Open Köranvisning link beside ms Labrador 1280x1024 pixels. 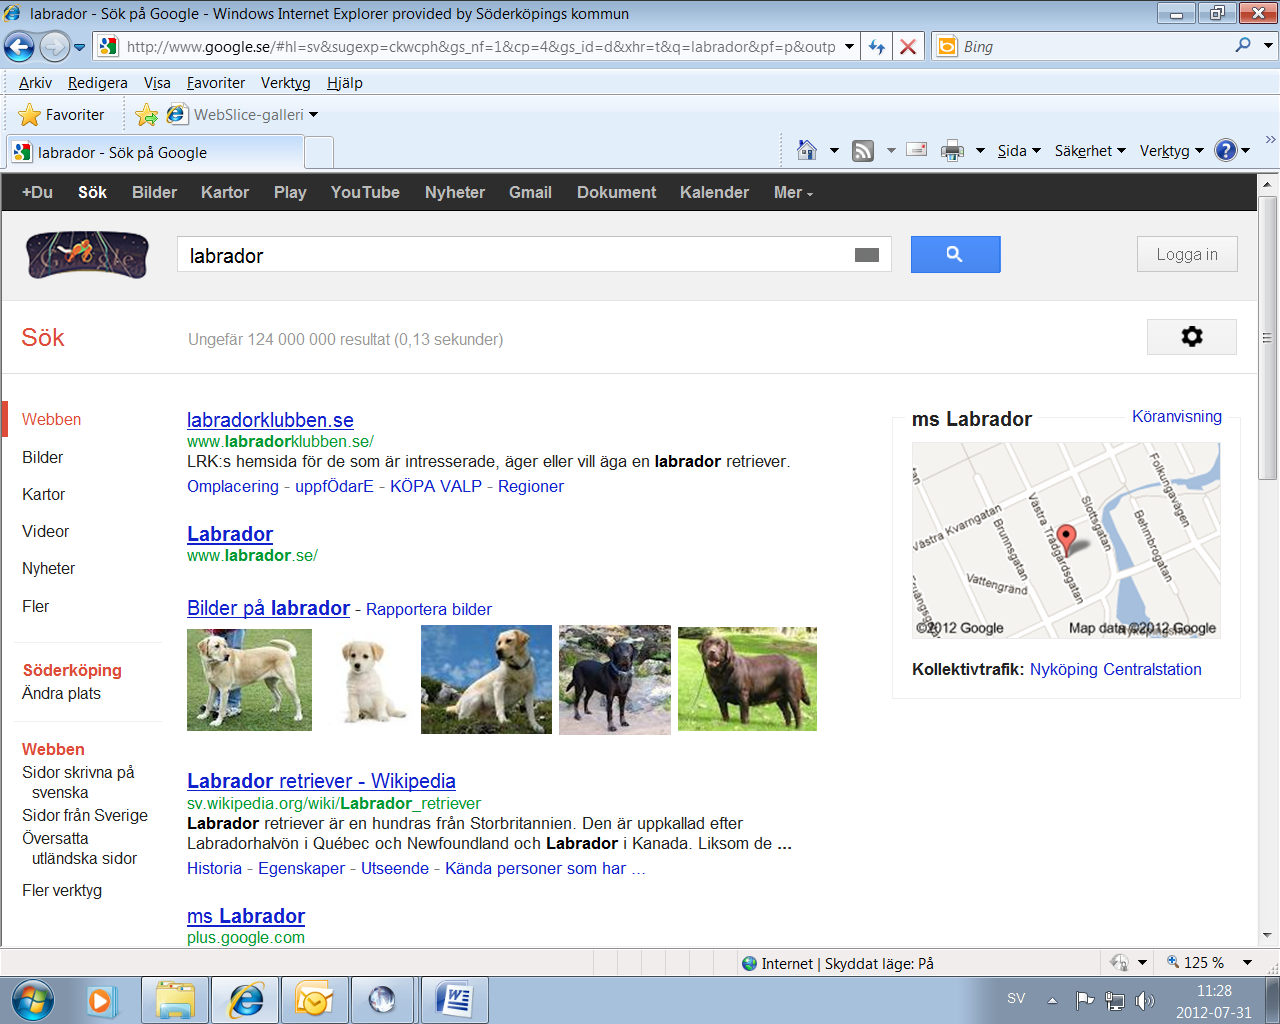tap(1177, 416)
